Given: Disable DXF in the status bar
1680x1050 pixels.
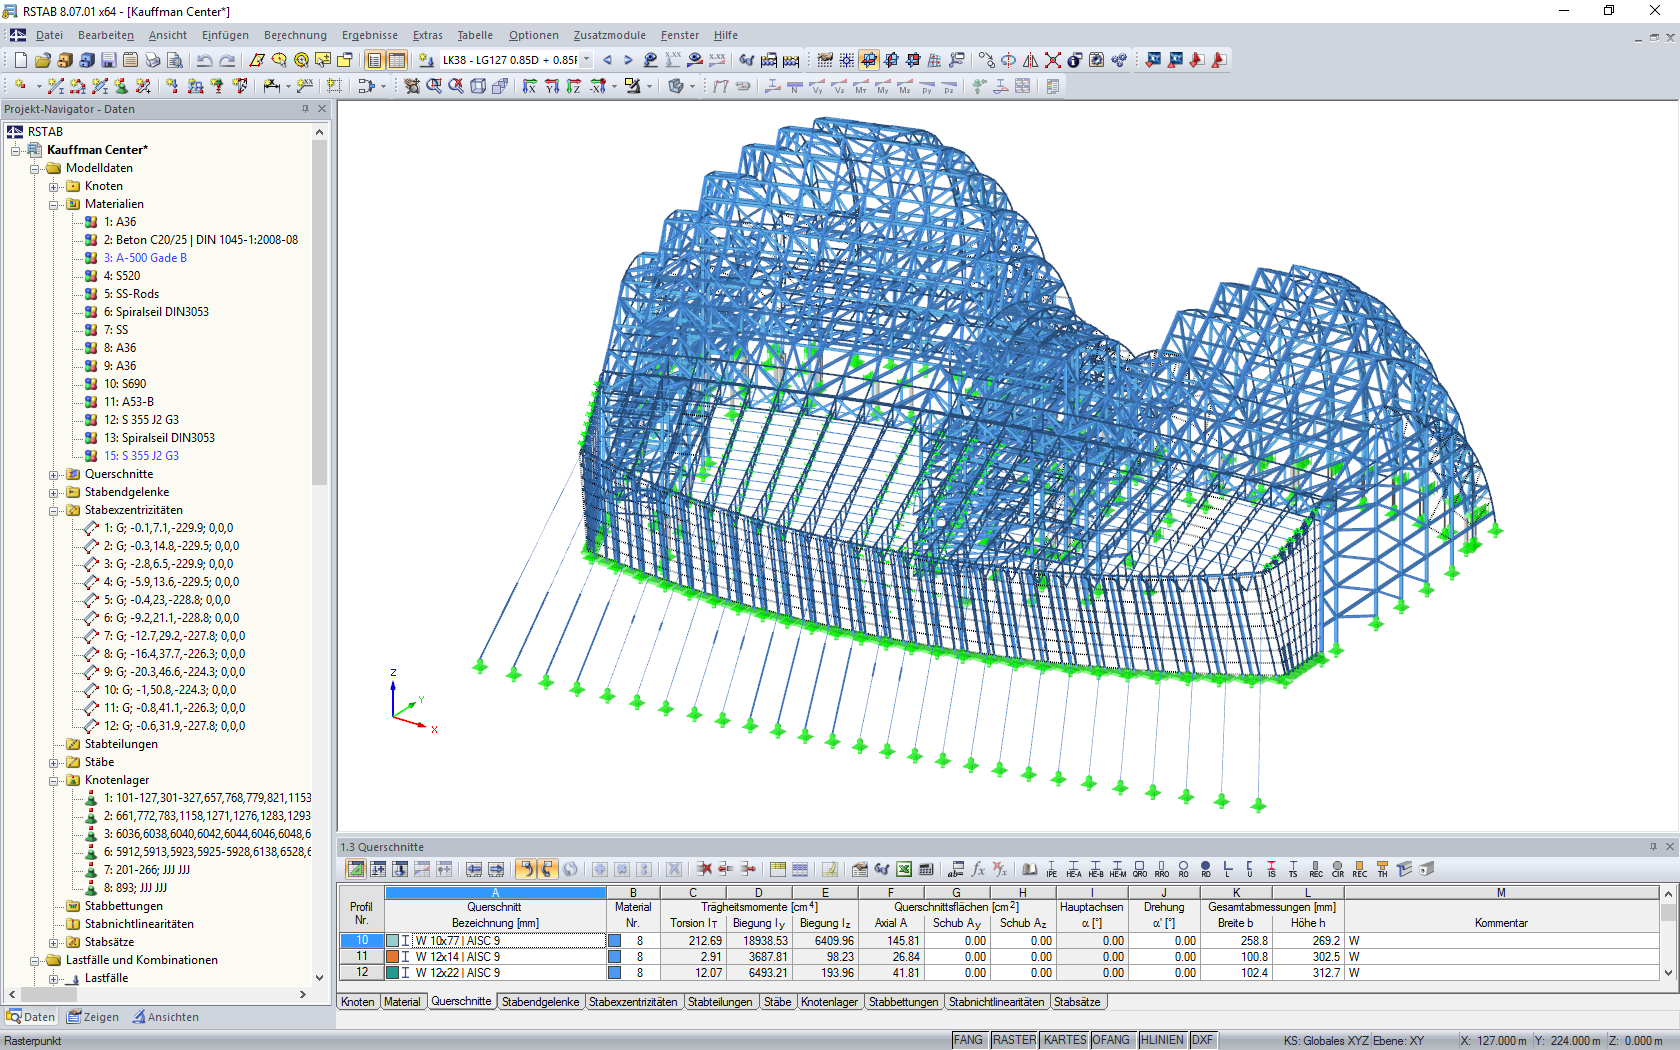Looking at the screenshot, I should (x=1205, y=1040).
